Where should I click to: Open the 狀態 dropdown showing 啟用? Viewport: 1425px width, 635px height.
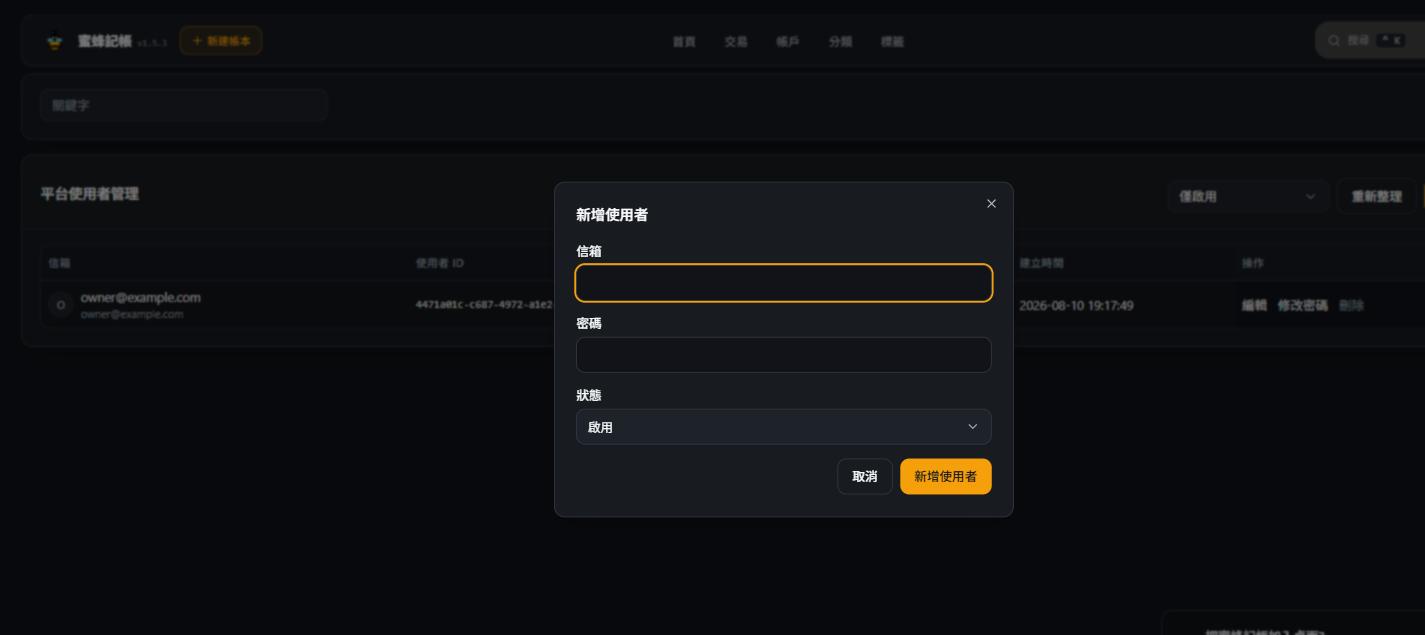pos(784,427)
